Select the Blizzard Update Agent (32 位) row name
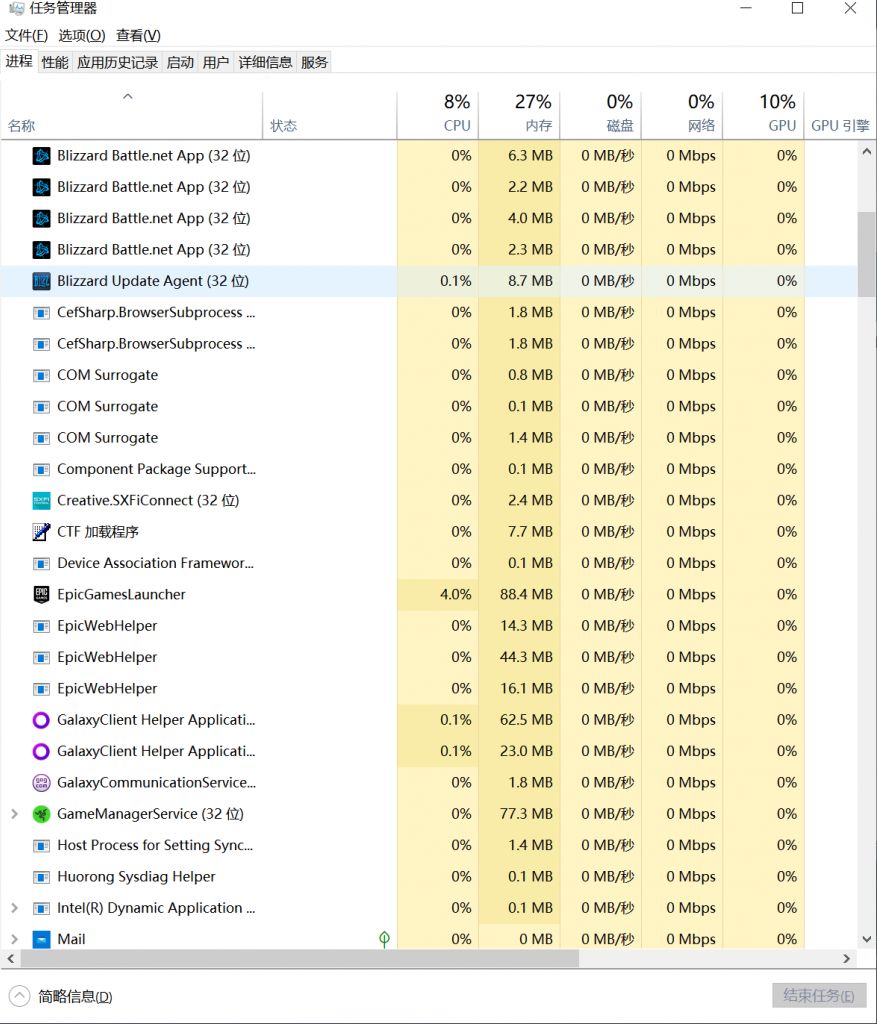Viewport: 877px width, 1024px height. [x=153, y=281]
